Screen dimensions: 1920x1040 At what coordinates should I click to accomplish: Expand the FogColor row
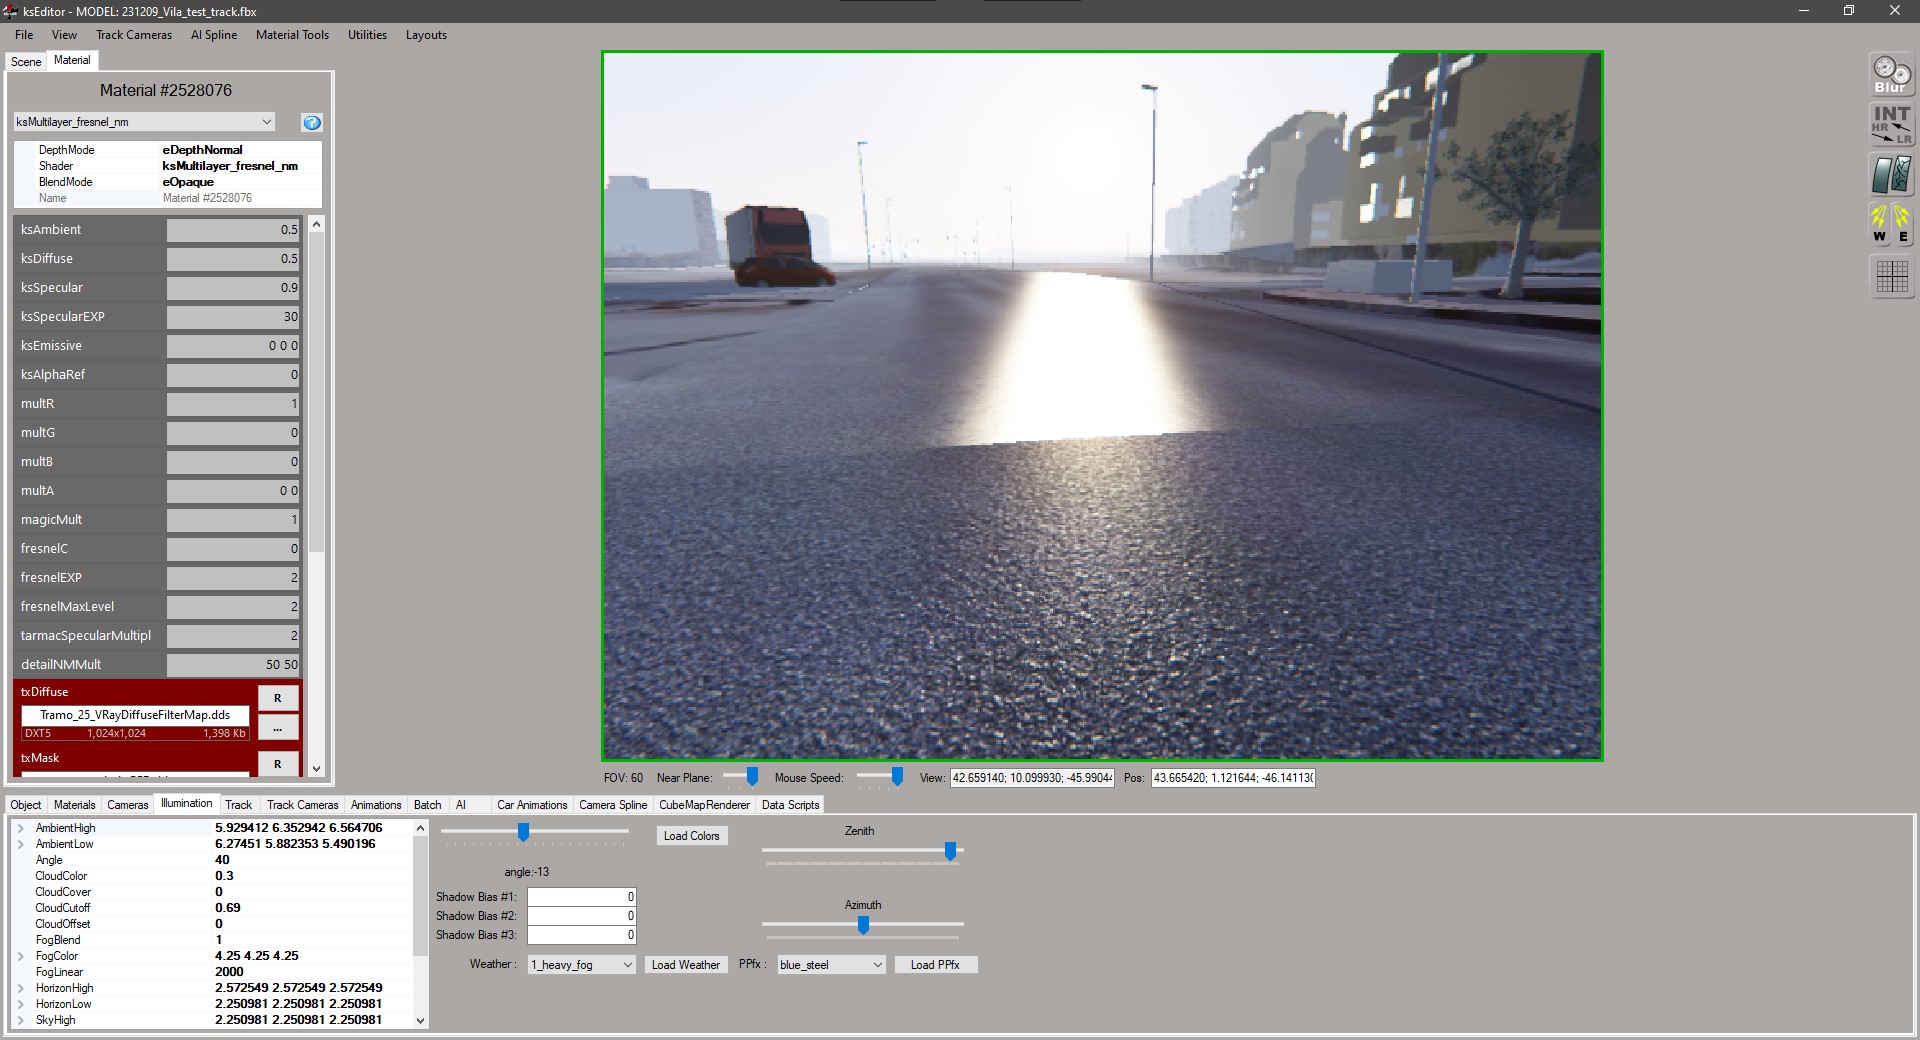(x=21, y=956)
